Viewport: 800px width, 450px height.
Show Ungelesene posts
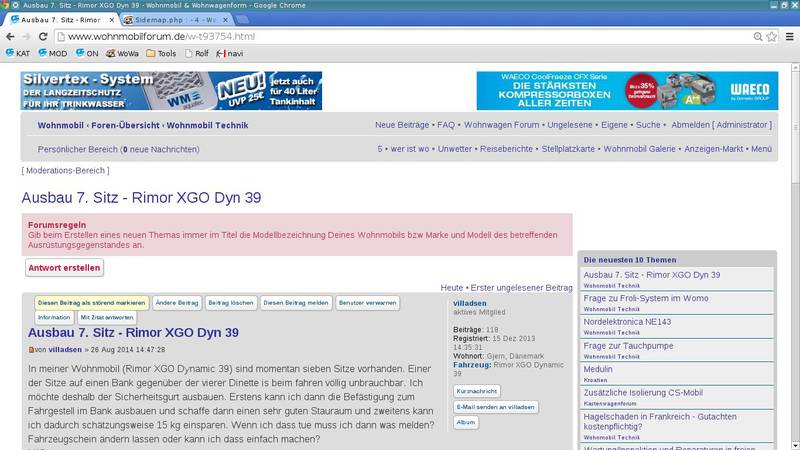[x=570, y=125]
